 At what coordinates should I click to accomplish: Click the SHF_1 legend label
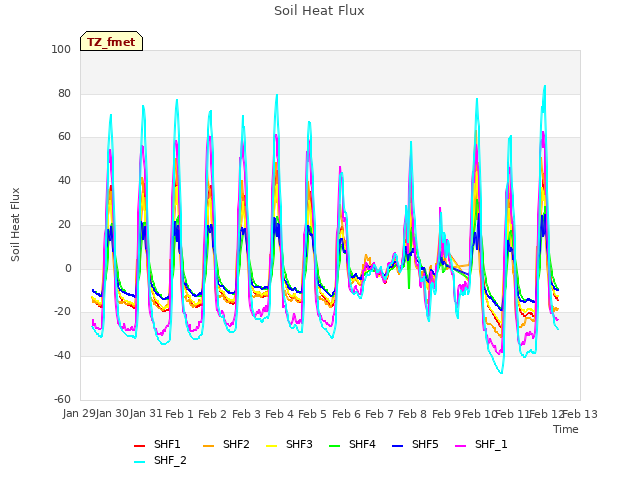click(491, 444)
